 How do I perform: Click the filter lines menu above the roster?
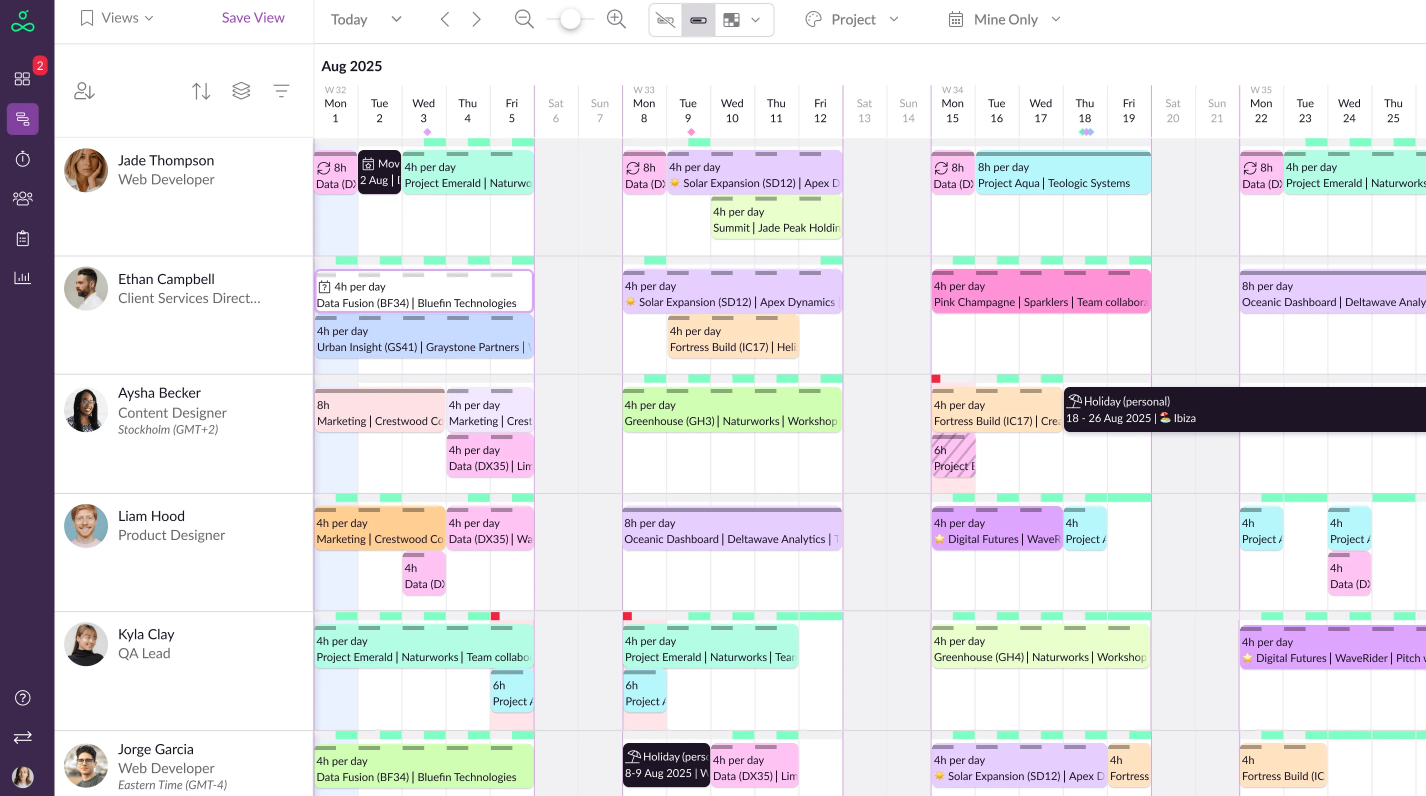point(281,91)
